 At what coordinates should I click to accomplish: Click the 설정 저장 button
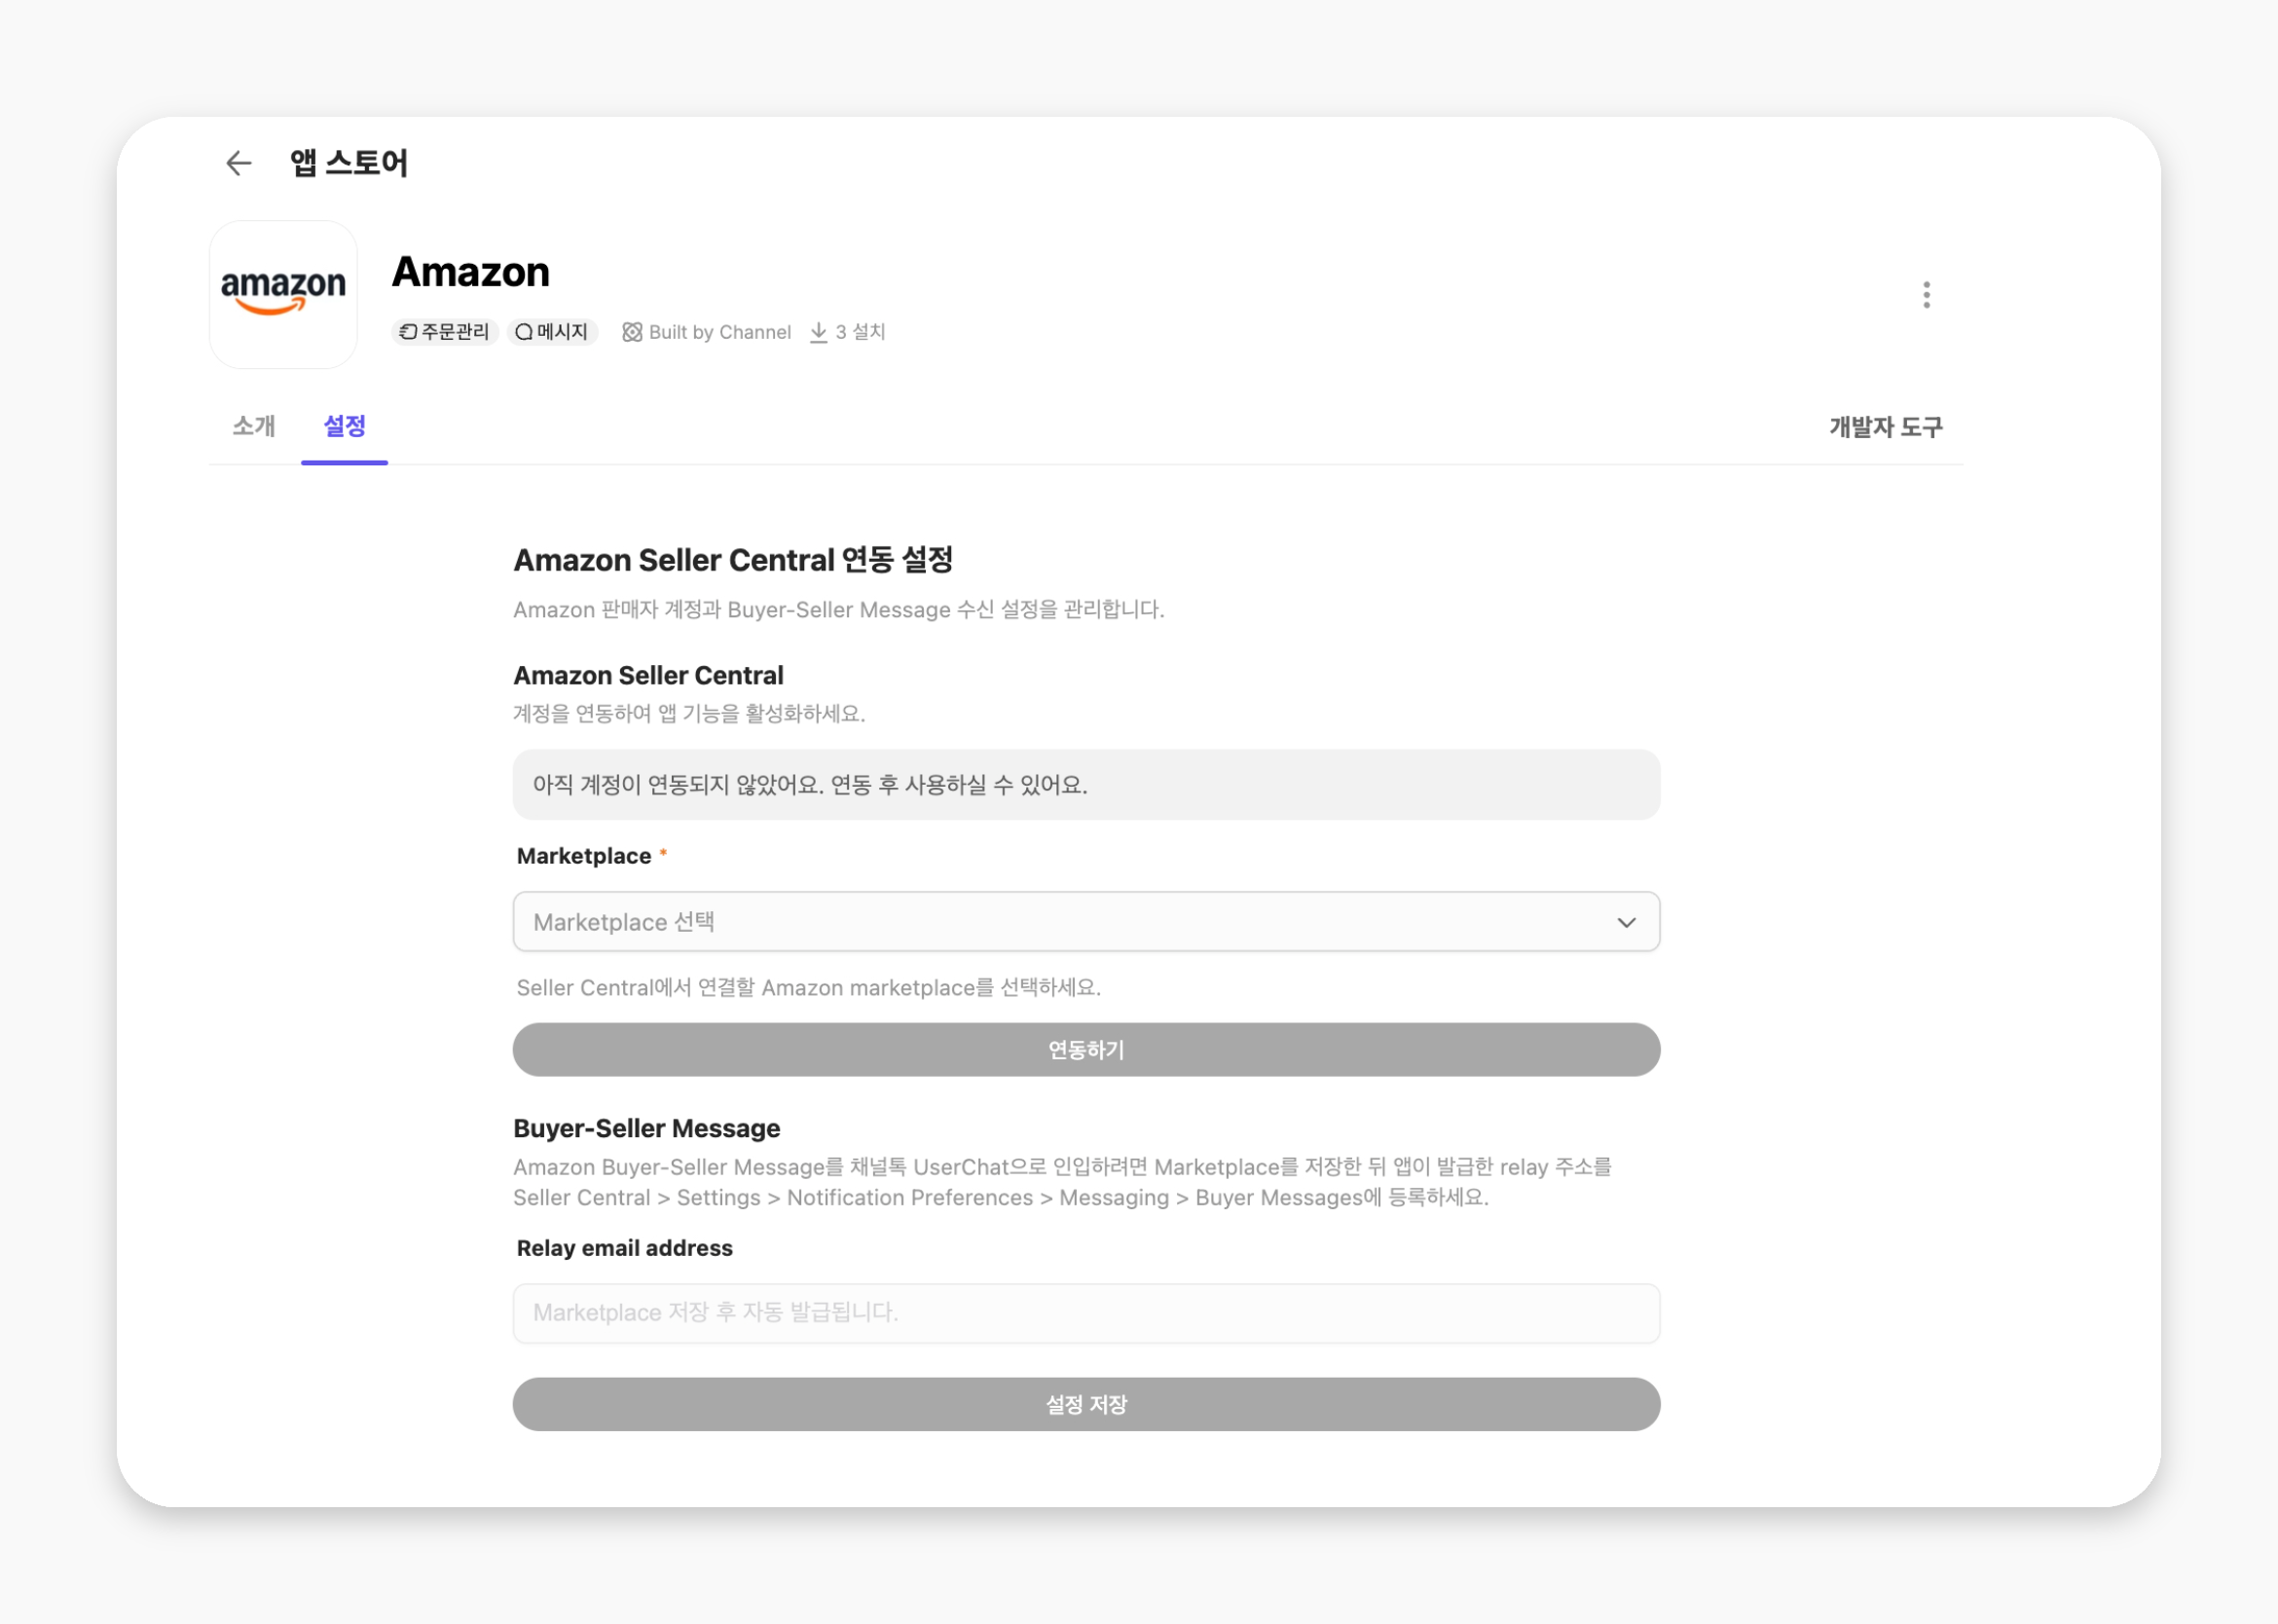1086,1405
